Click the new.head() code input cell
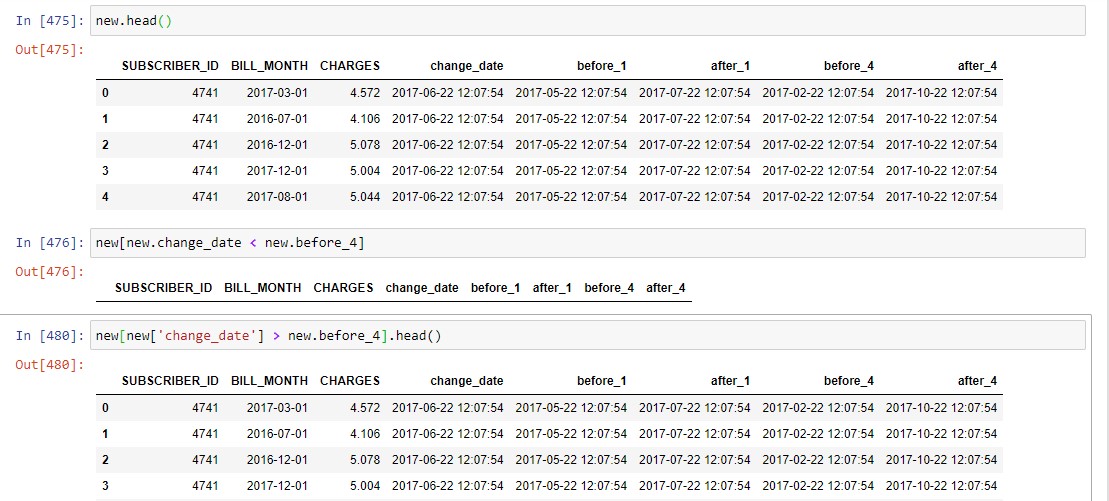 point(588,21)
